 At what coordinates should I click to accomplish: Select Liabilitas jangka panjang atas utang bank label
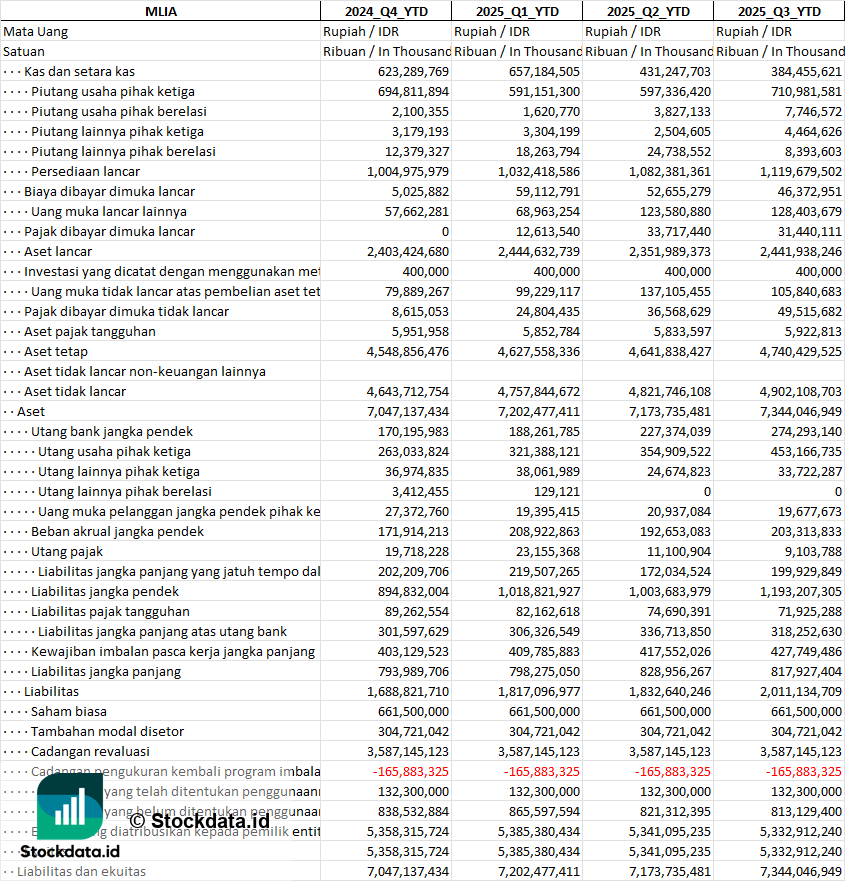tap(162, 632)
